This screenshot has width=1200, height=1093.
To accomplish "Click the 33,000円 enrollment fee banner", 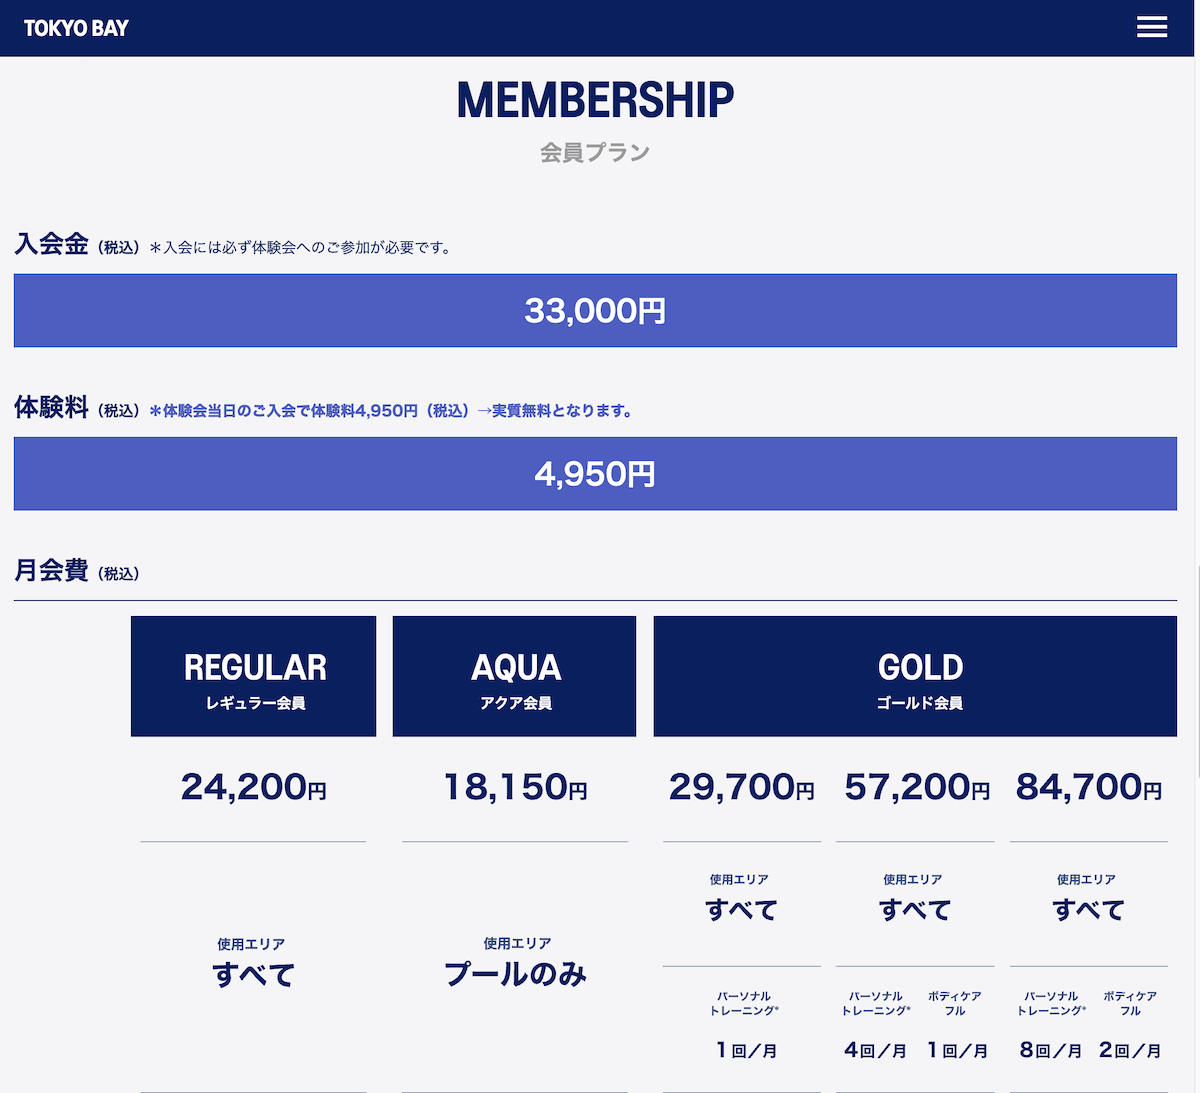I will pos(595,311).
